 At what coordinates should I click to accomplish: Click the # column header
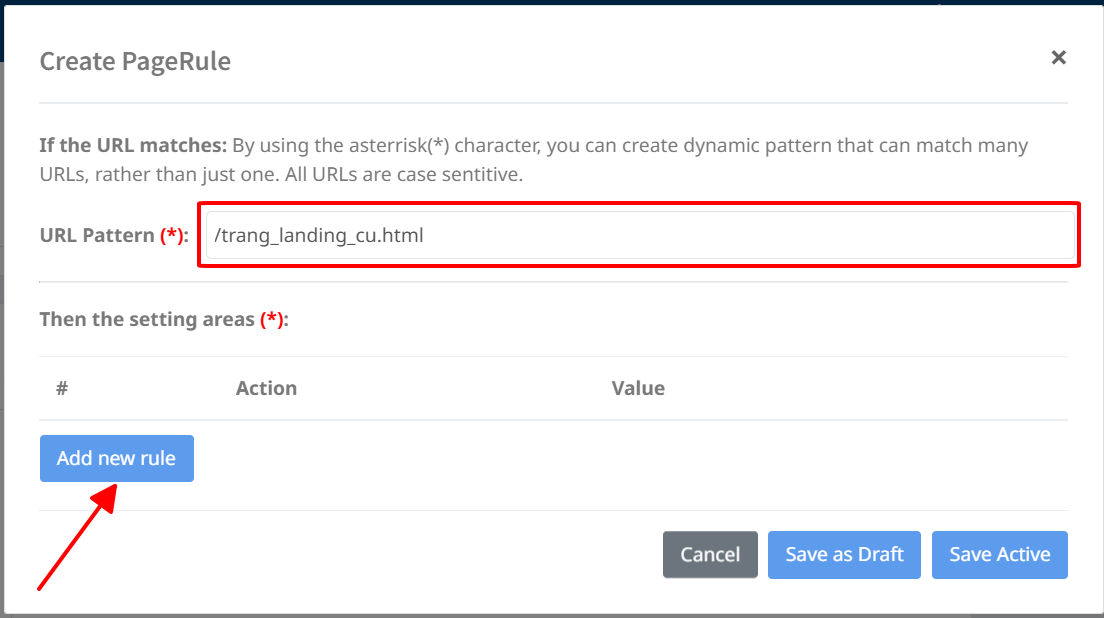pyautogui.click(x=62, y=388)
